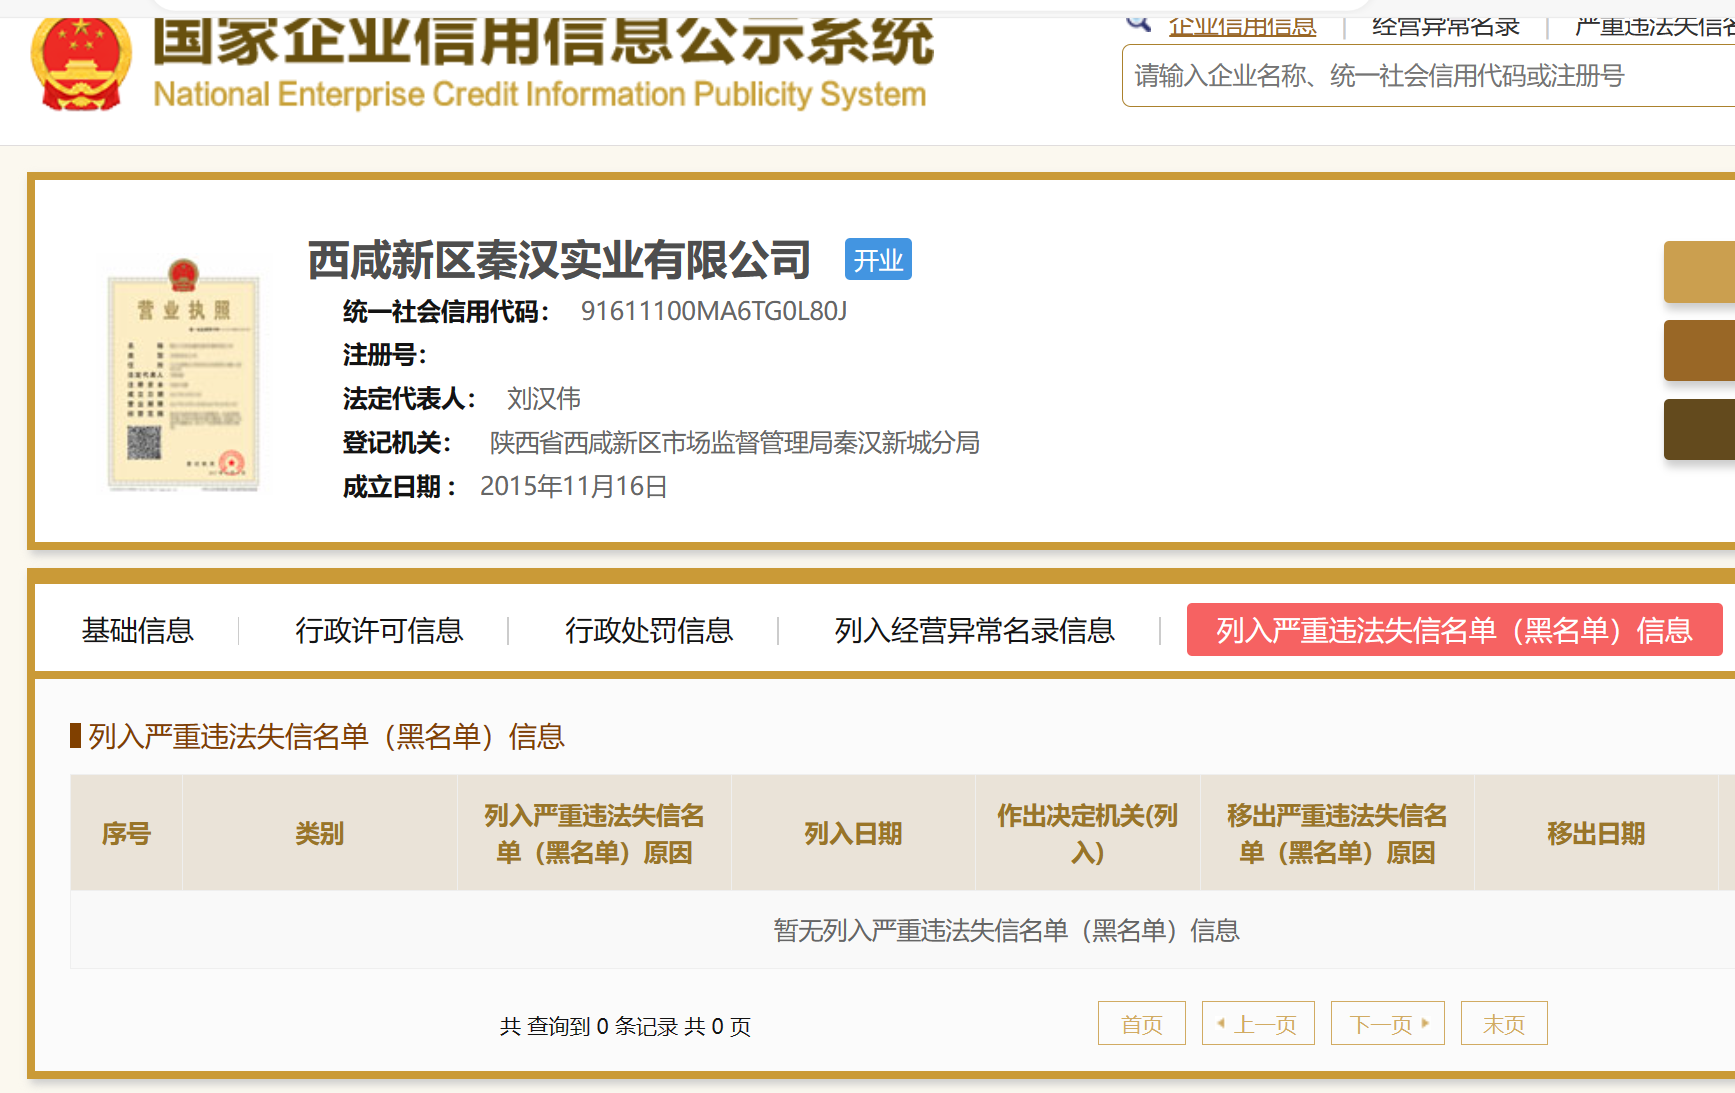The width and height of the screenshot is (1735, 1093).
Task: Go to next page with 下一页
Action: pos(1388,1023)
